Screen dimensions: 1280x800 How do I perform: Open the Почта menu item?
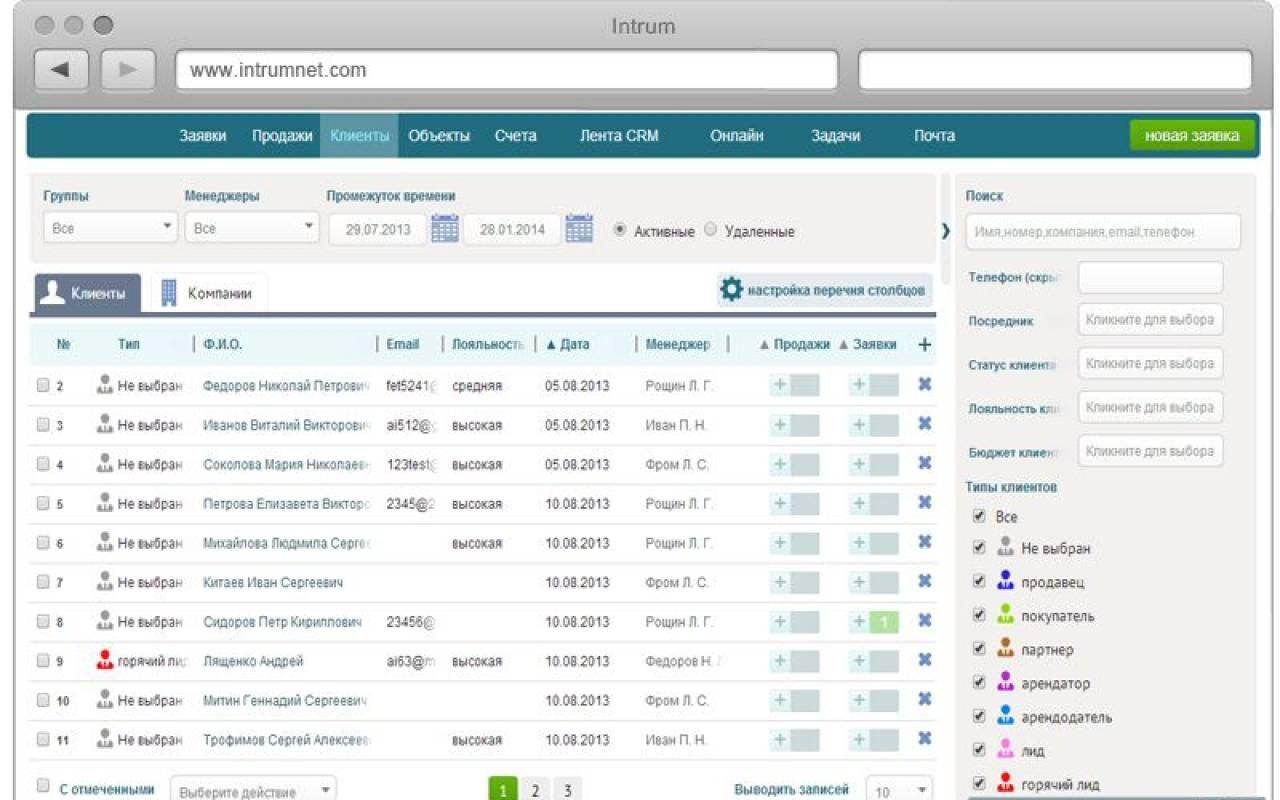934,136
